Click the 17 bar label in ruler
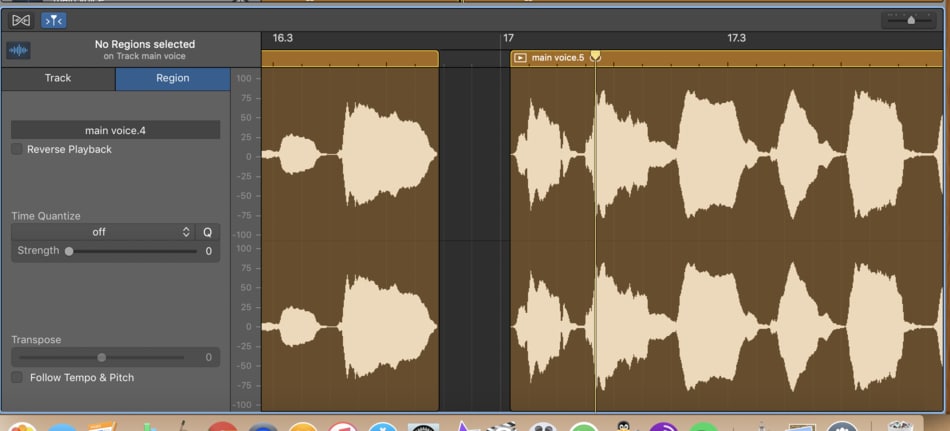 click(508, 38)
